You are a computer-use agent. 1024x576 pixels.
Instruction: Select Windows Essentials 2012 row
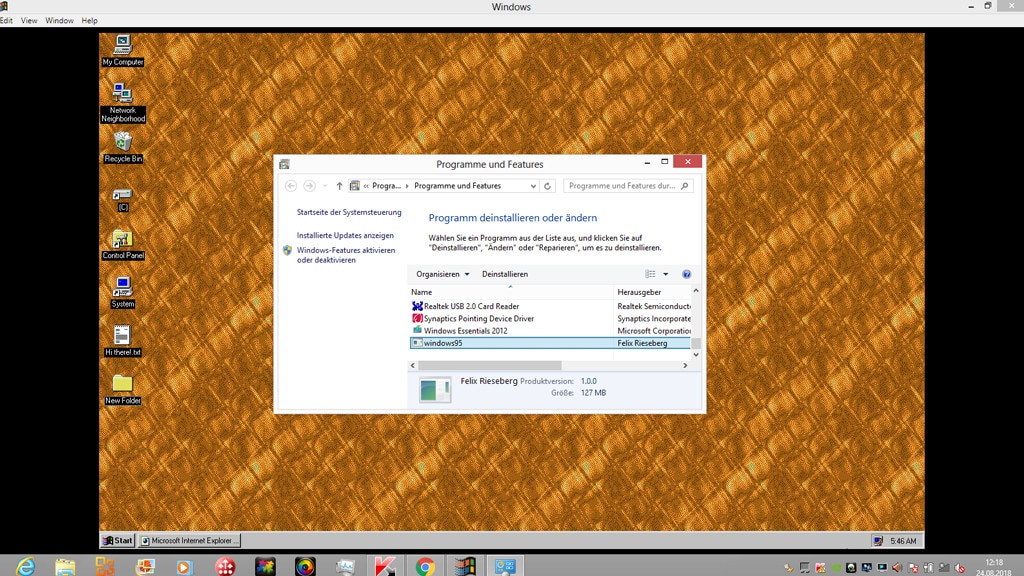point(550,331)
